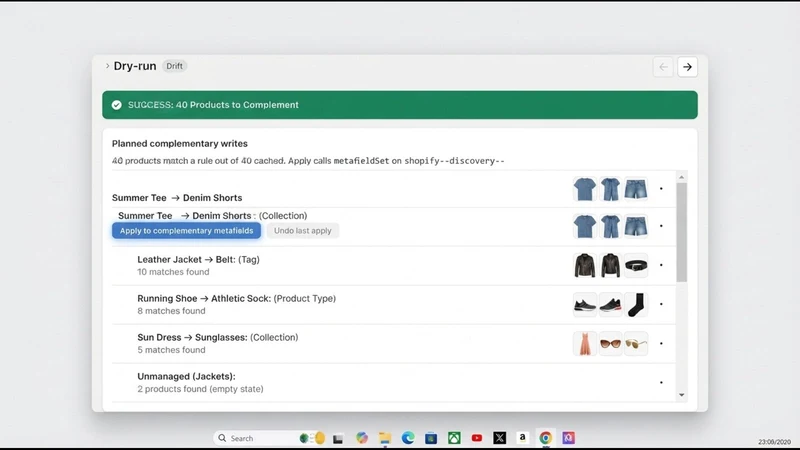
Task: Open dot menu for Unmanaged Jackets row
Action: click(661, 383)
